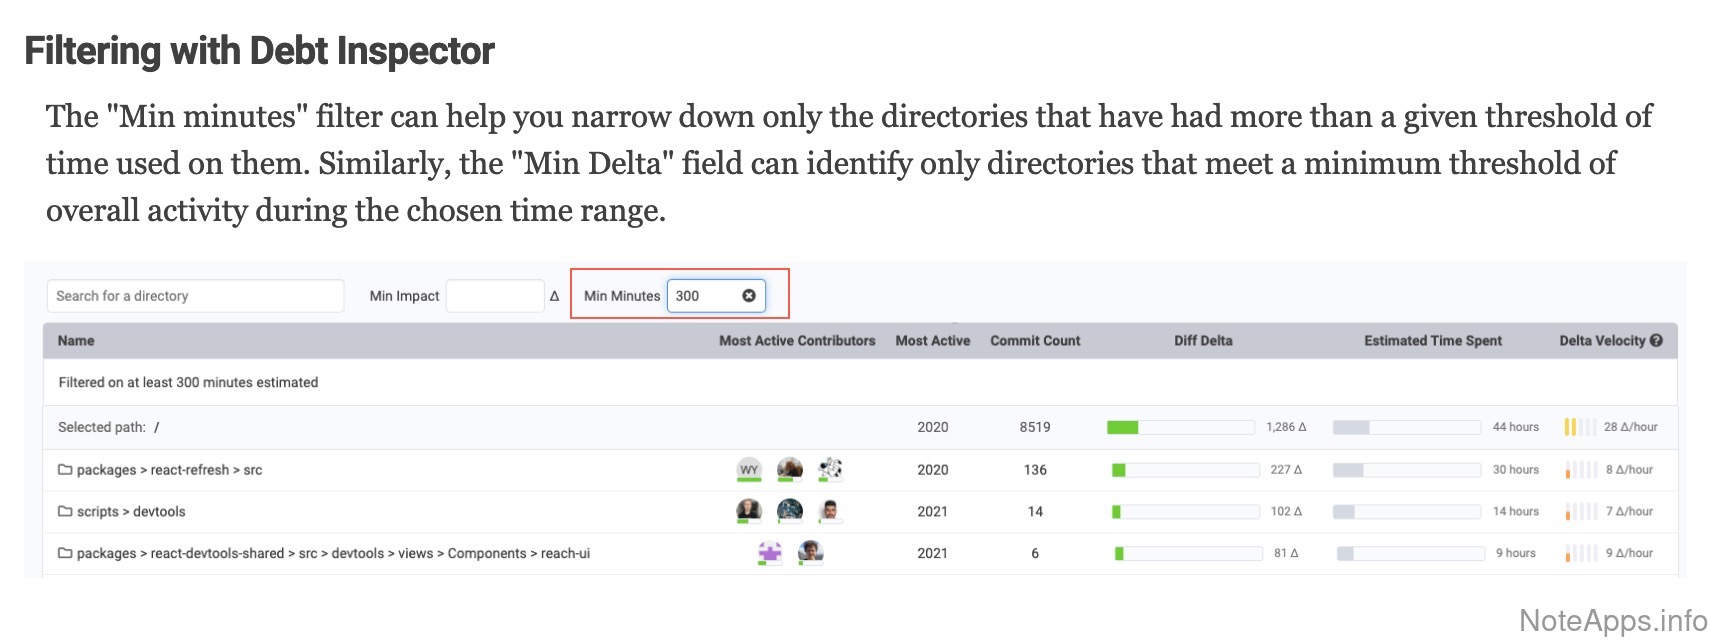Clear the Min Minutes field value

[748, 296]
